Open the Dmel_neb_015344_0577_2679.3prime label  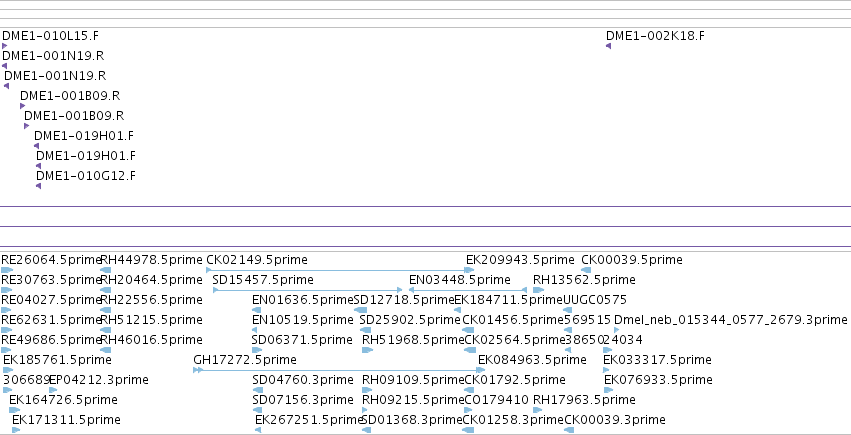coord(731,320)
